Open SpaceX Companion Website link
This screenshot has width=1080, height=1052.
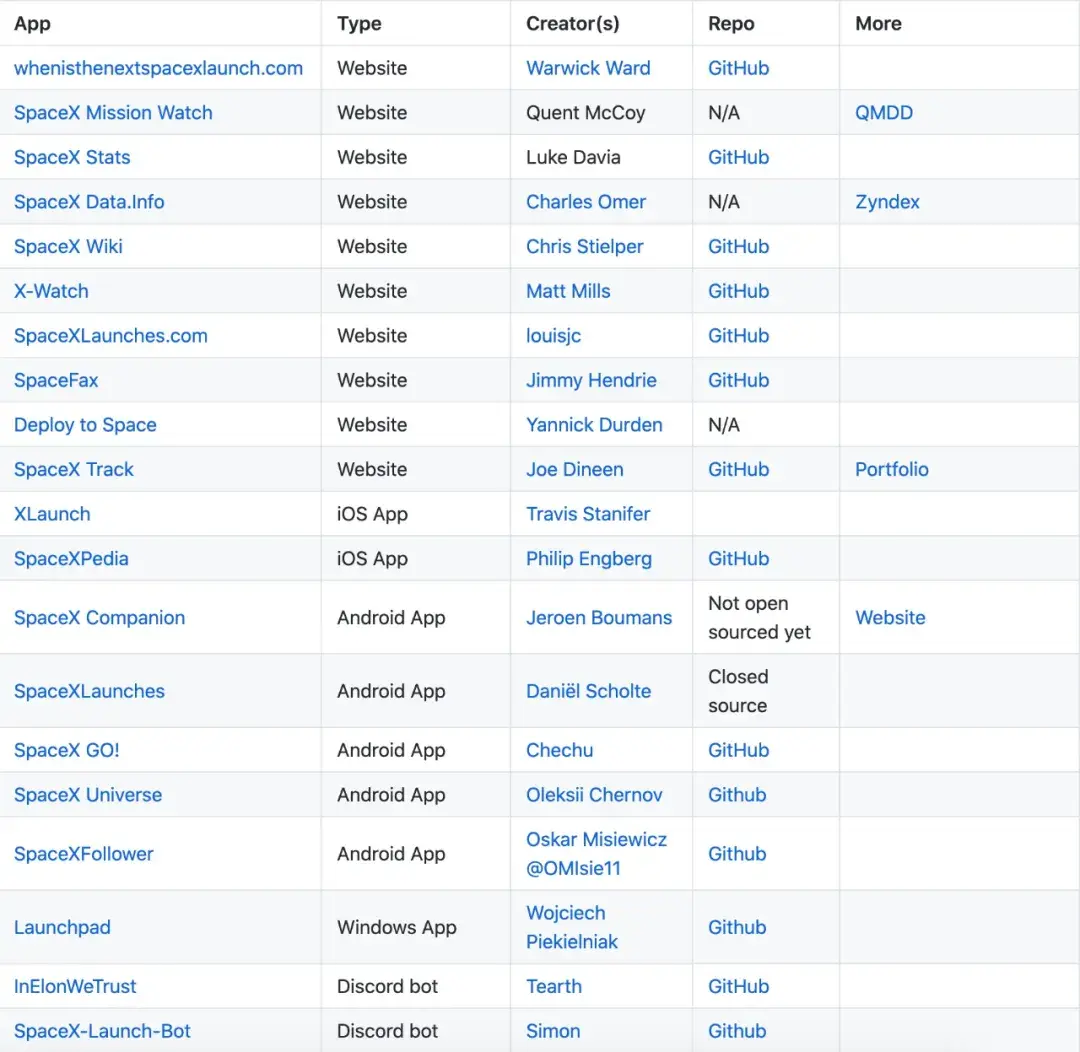point(890,617)
